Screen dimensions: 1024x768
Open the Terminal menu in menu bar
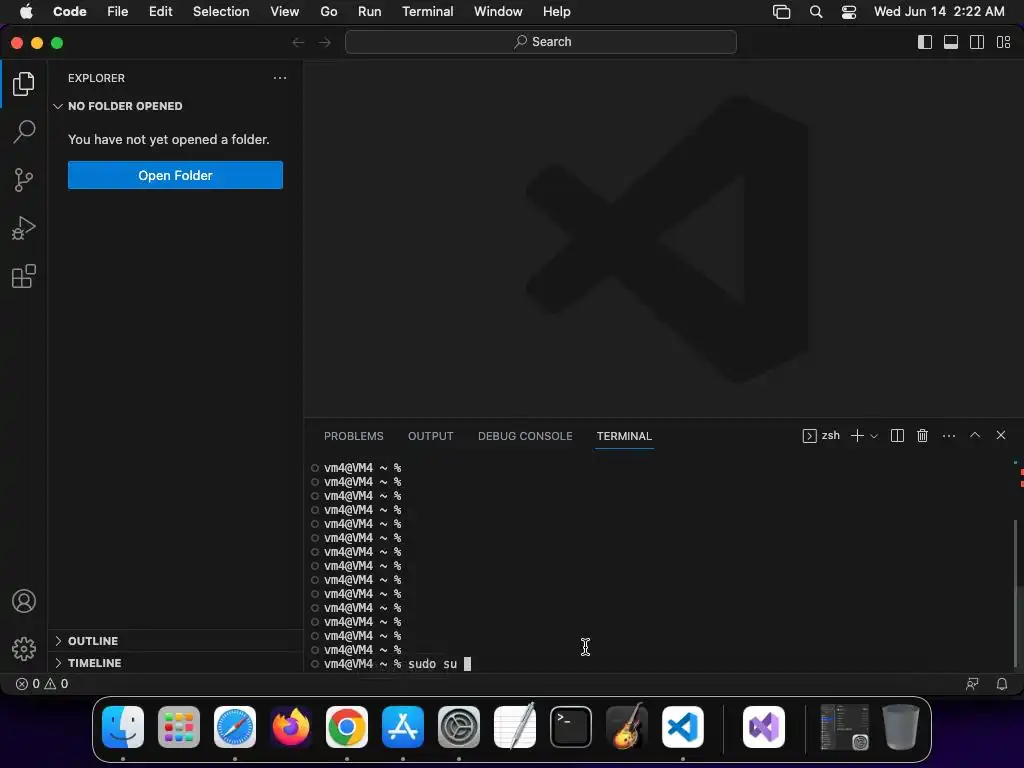click(x=427, y=12)
